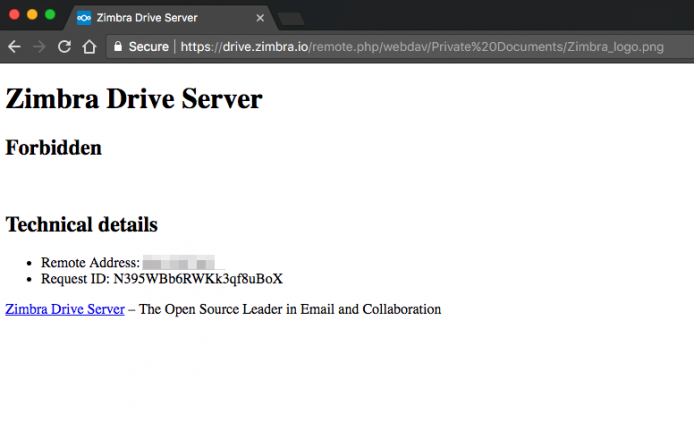Click the green maximize window button
The width and height of the screenshot is (694, 430).
pyautogui.click(x=50, y=15)
